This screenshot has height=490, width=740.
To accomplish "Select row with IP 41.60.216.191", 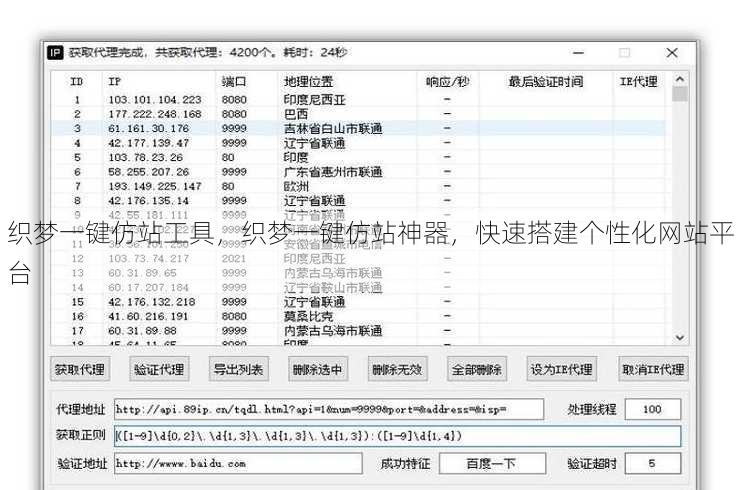I will point(359,316).
